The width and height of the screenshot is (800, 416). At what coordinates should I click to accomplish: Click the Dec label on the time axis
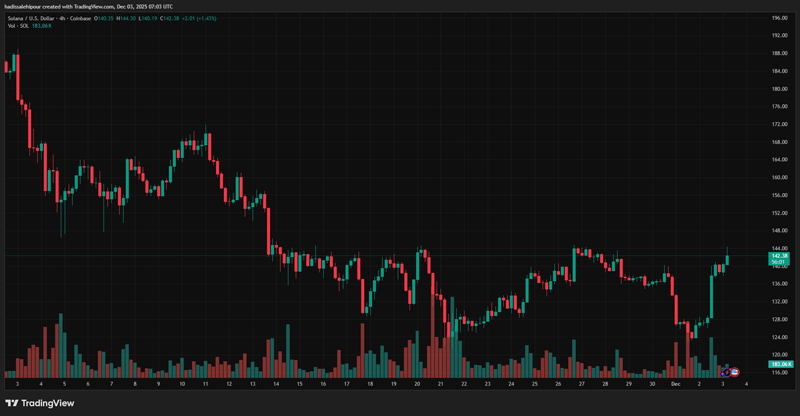pos(676,383)
